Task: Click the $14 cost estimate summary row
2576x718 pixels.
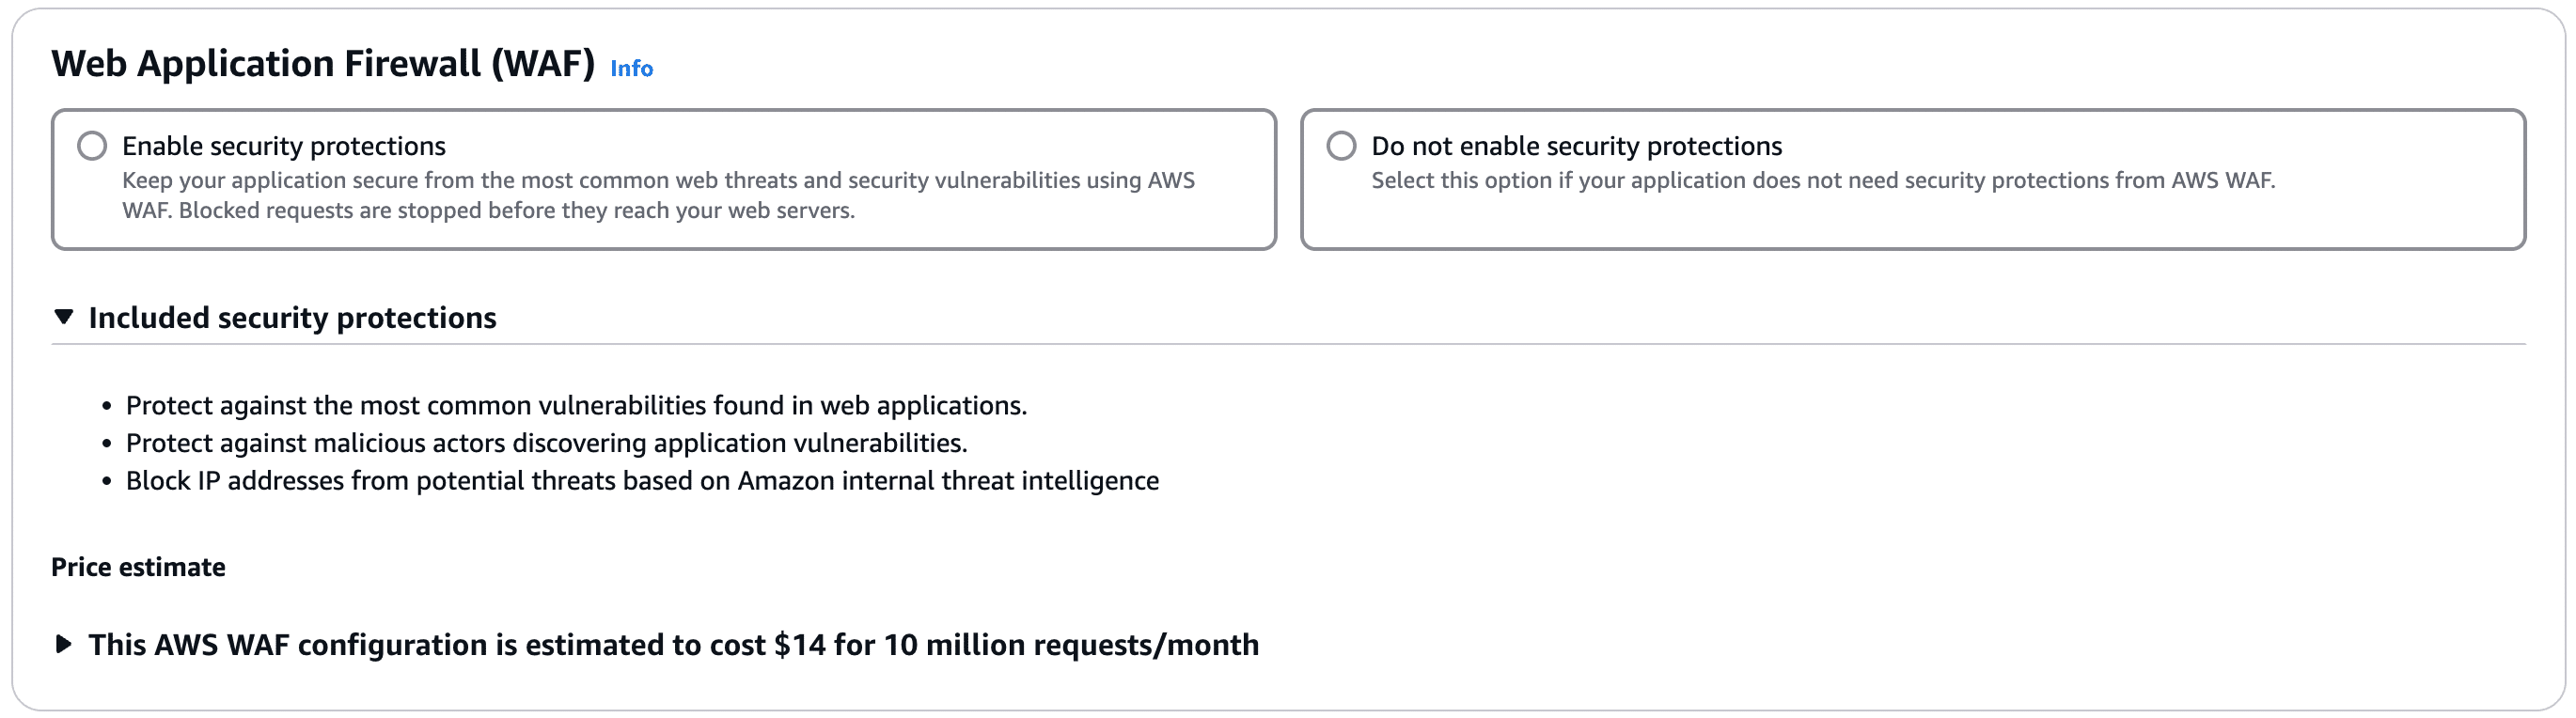Action: point(673,646)
